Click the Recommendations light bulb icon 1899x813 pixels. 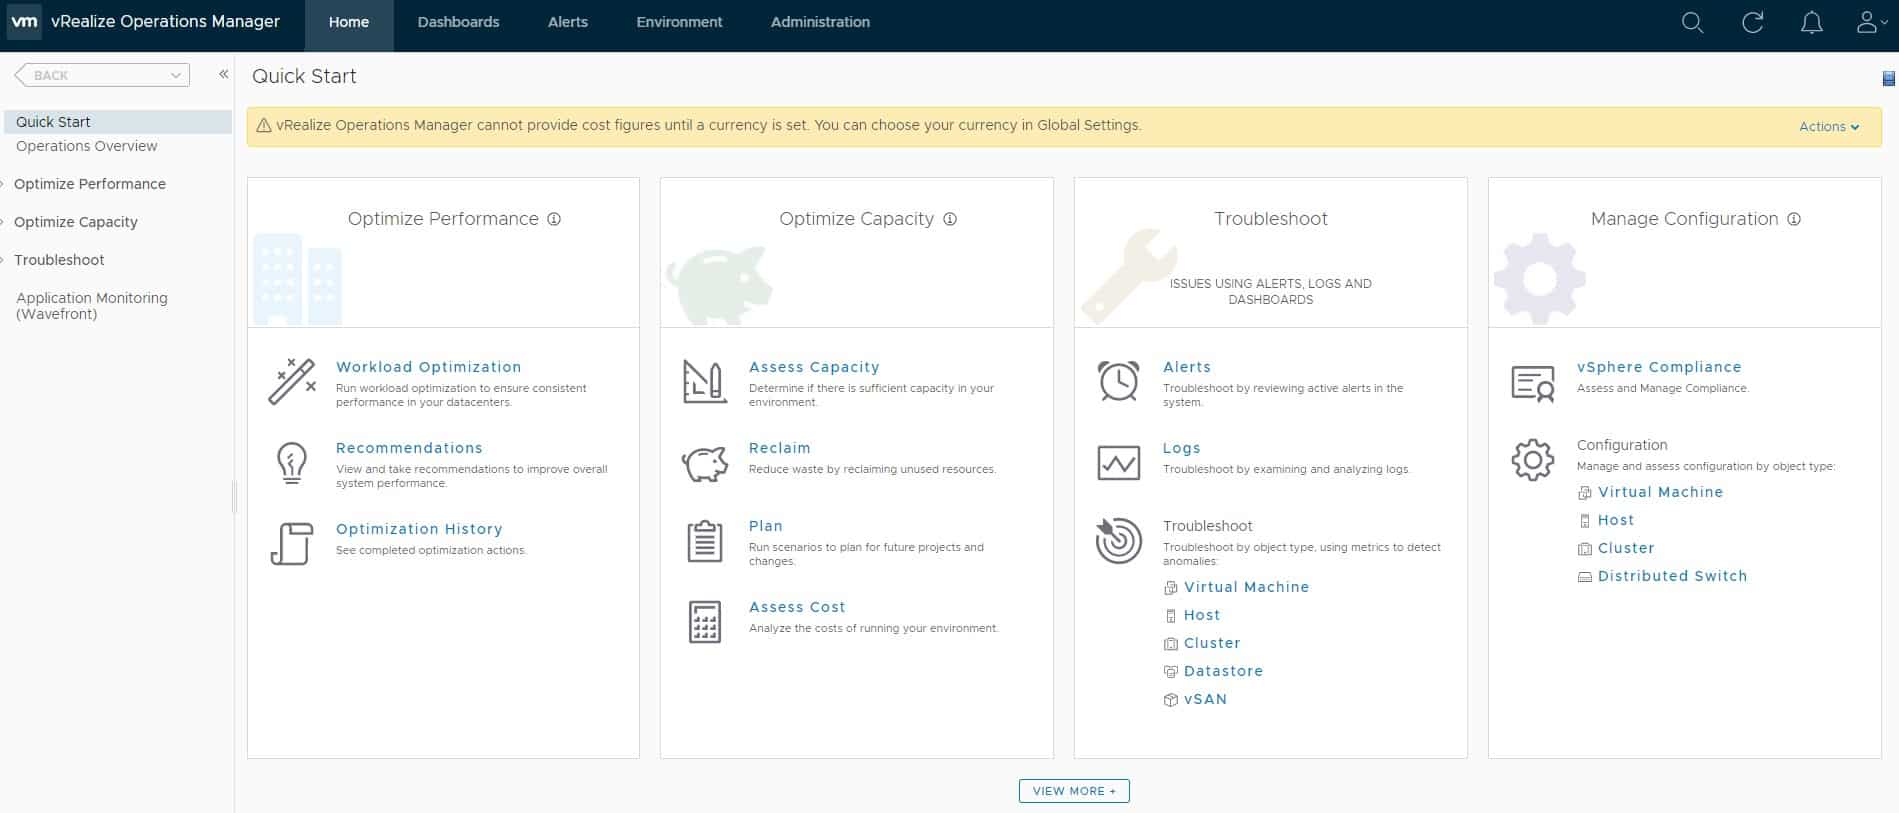291,463
